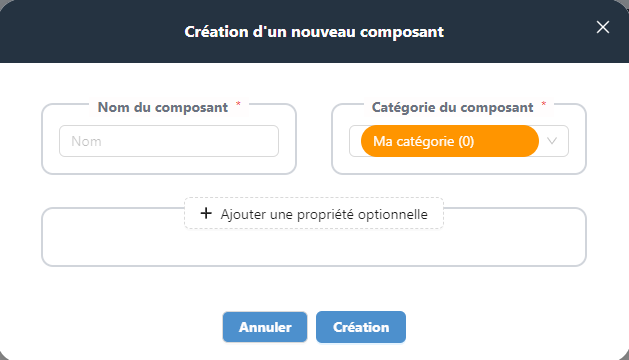
Task: Click blank area left of the Annuler button
Action: pyautogui.click(x=120, y=327)
